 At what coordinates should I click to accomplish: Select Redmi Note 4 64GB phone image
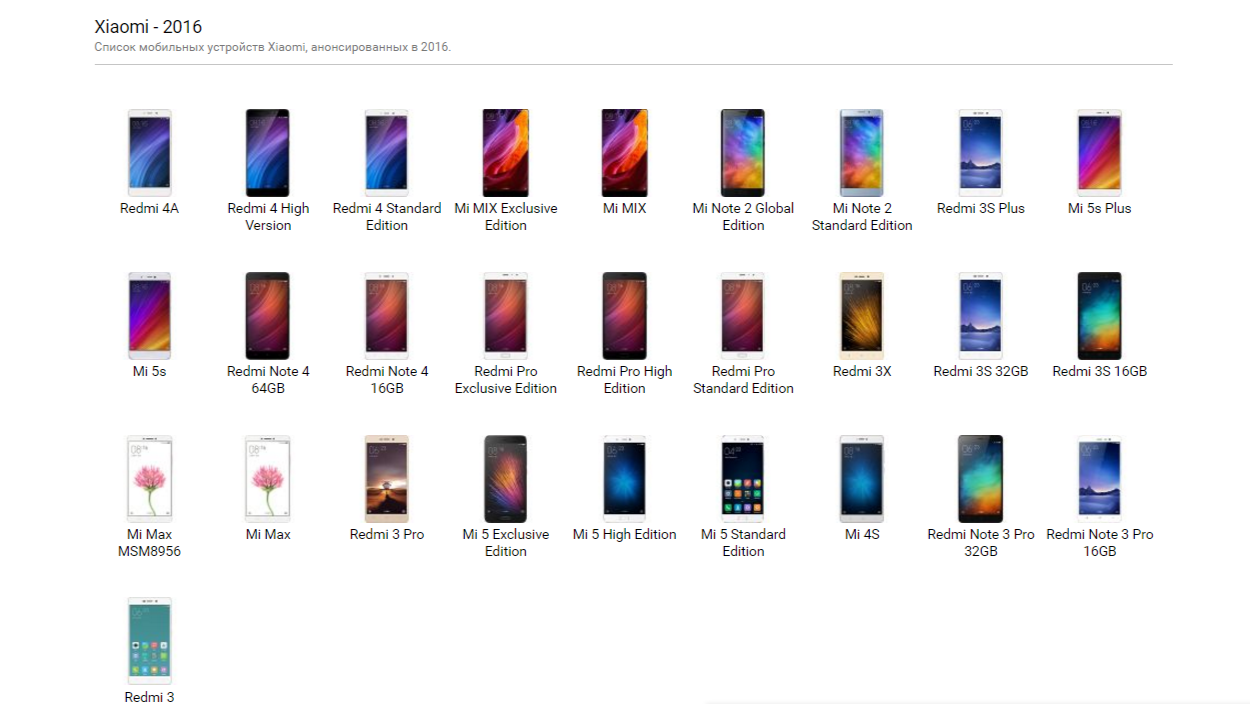[268, 316]
